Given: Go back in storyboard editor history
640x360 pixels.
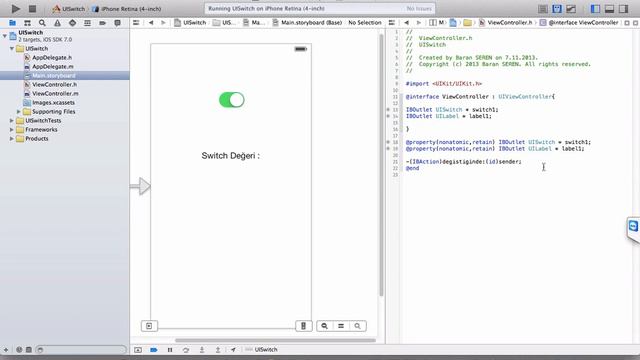Looking at the screenshot, I should [151, 22].
